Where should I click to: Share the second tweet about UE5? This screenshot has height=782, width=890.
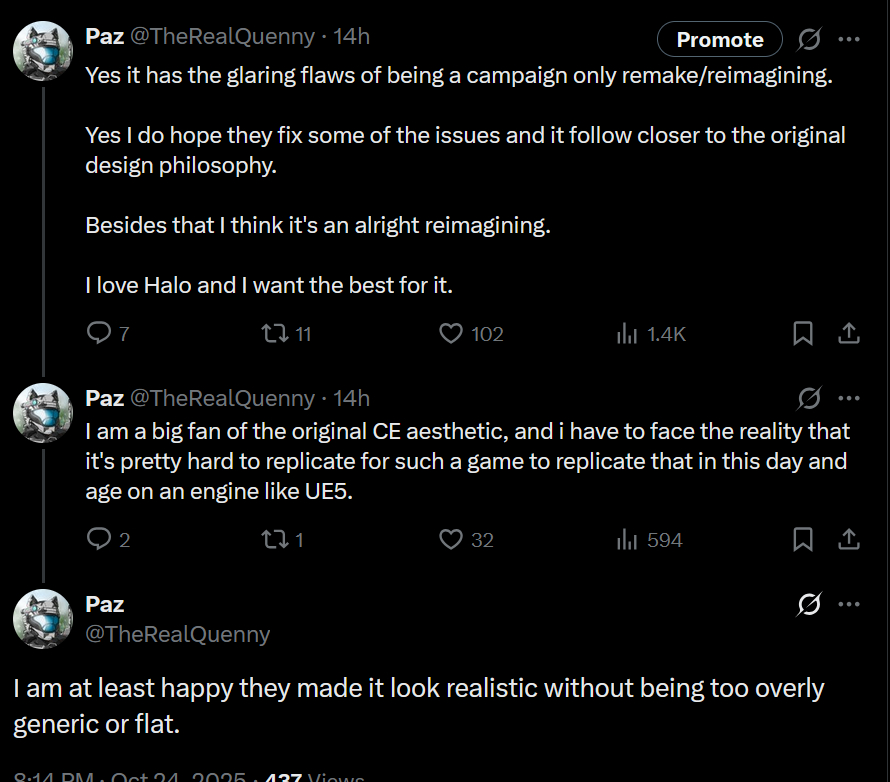(849, 540)
